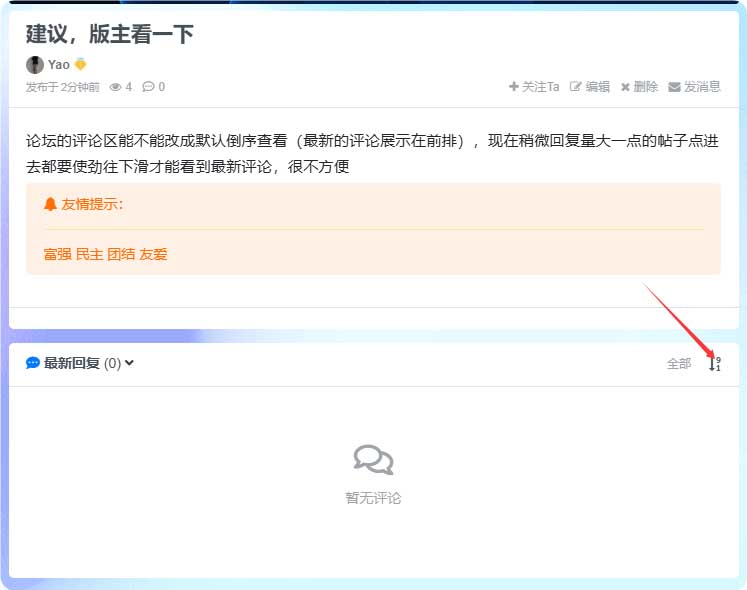
Task: Open the Yao username link
Action: [59, 64]
